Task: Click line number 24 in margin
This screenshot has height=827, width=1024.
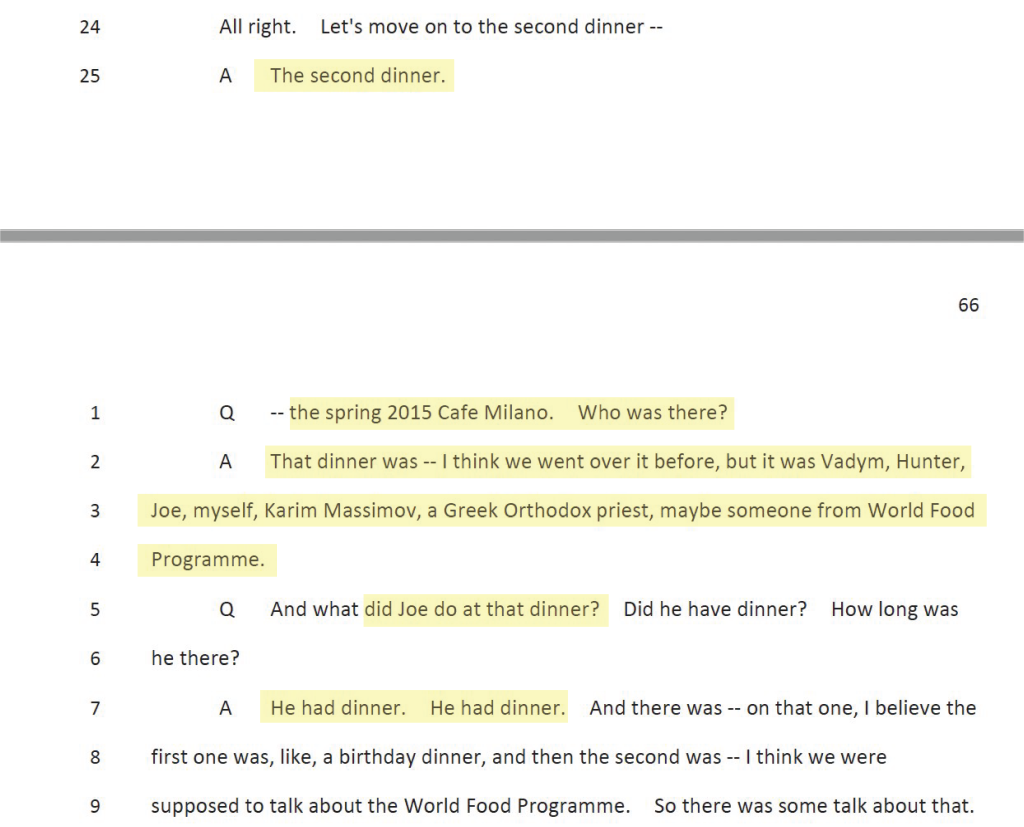Action: 90,27
